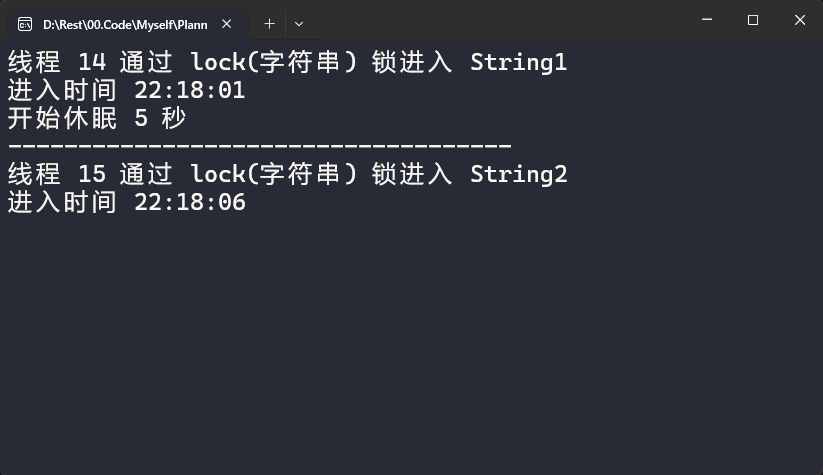Close the terminal window
The image size is (823, 475).
point(799,20)
